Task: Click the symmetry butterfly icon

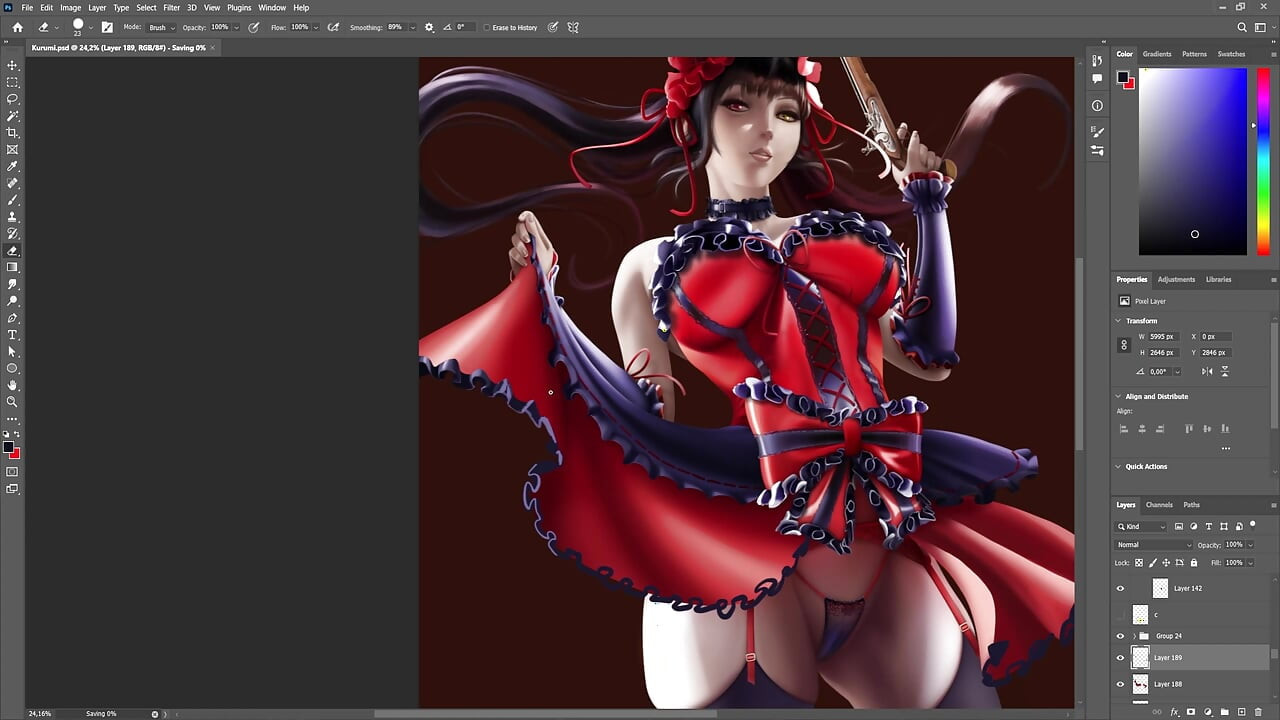Action: [x=573, y=27]
